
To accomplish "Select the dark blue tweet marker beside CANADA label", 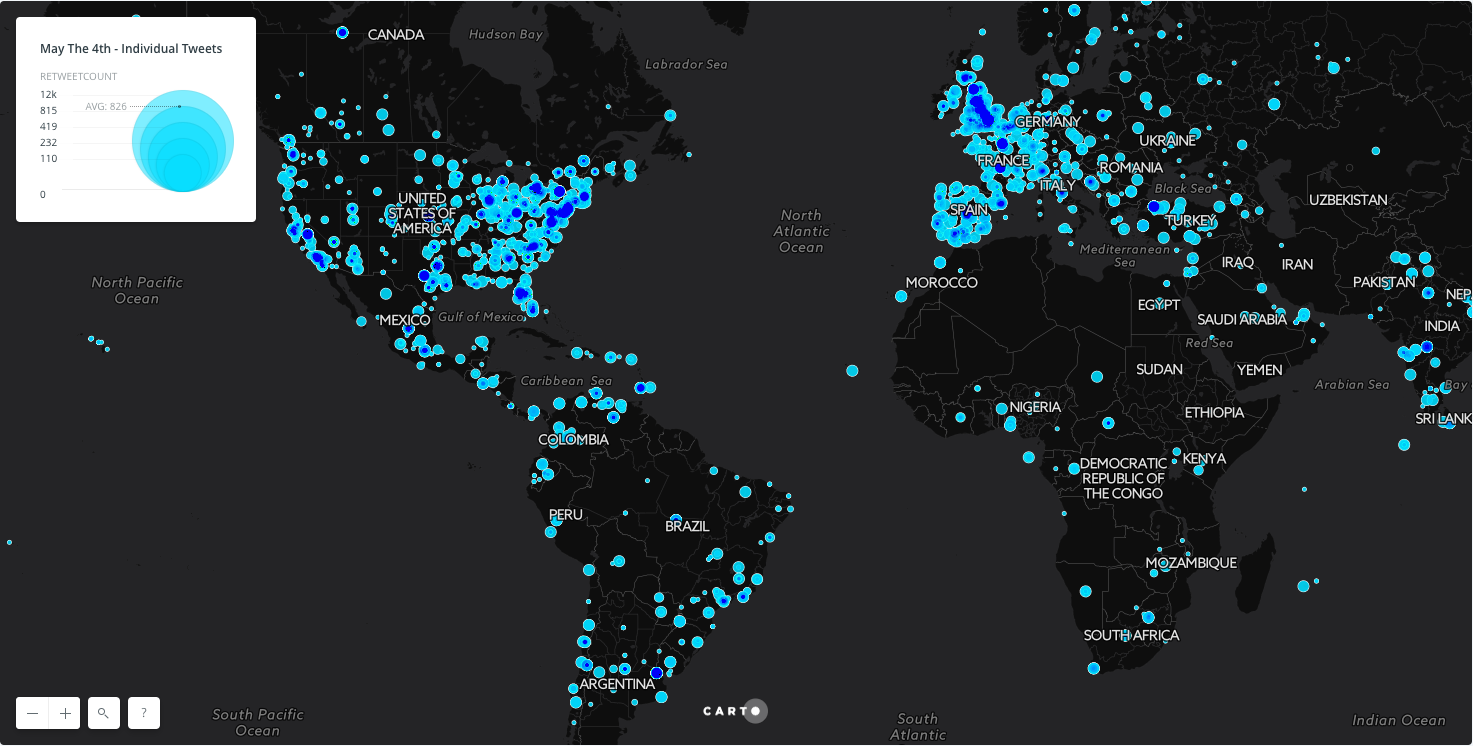I will click(x=342, y=33).
